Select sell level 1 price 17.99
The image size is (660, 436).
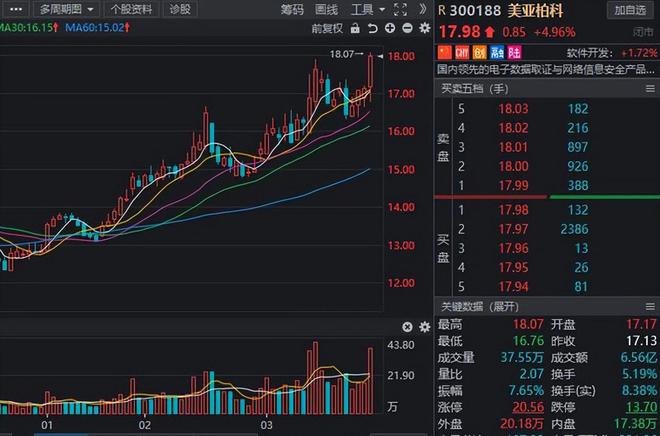pos(513,186)
